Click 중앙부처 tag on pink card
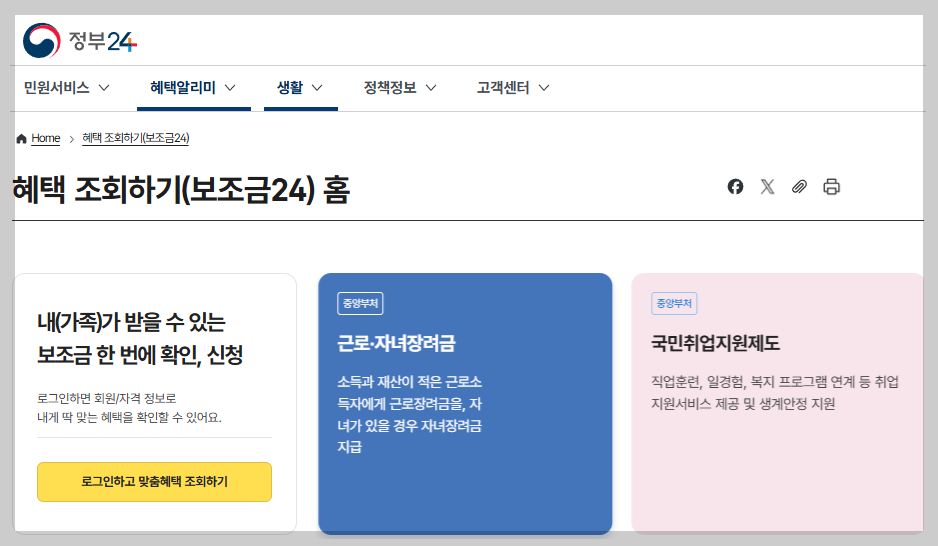 (674, 303)
